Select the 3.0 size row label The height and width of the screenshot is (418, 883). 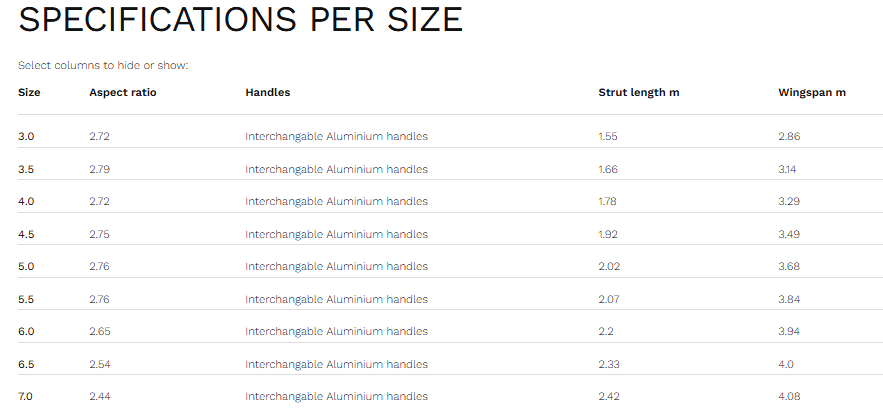coord(26,136)
